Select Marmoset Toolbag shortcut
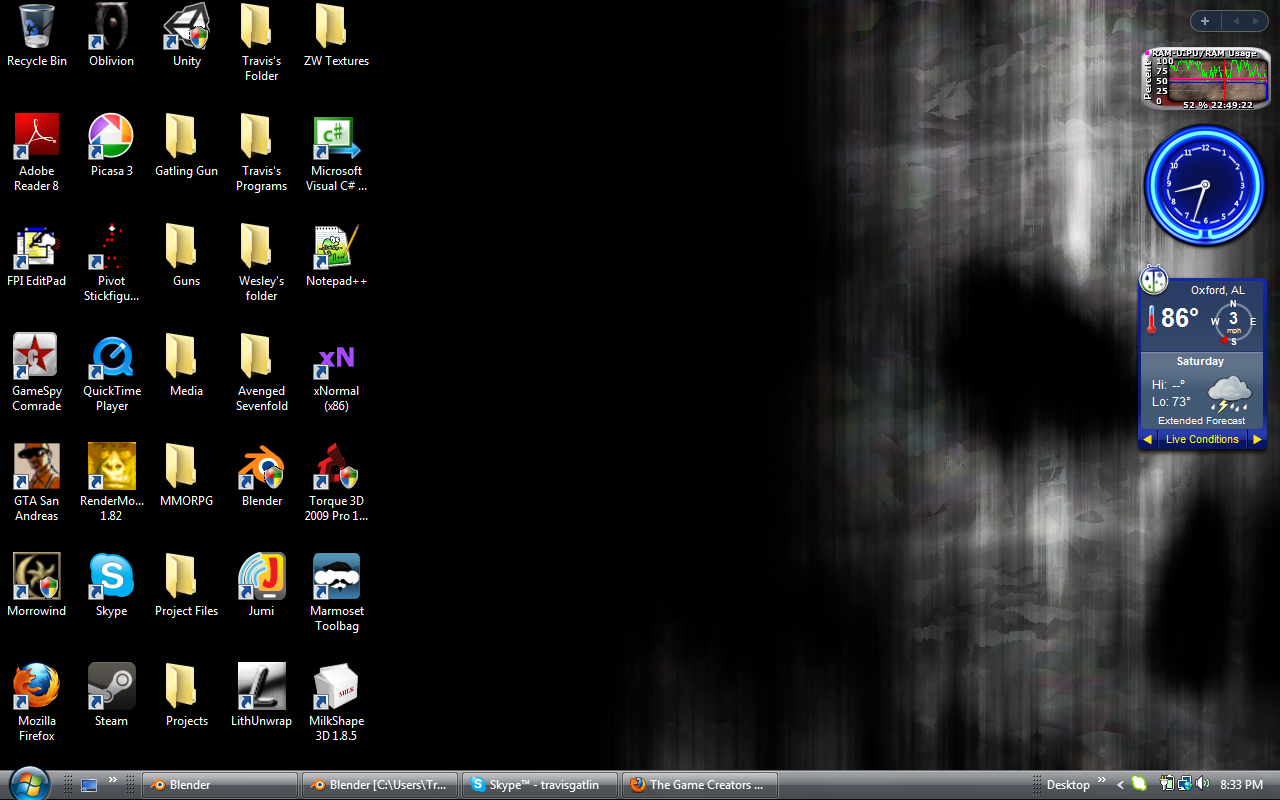1280x800 pixels. pyautogui.click(x=336, y=592)
